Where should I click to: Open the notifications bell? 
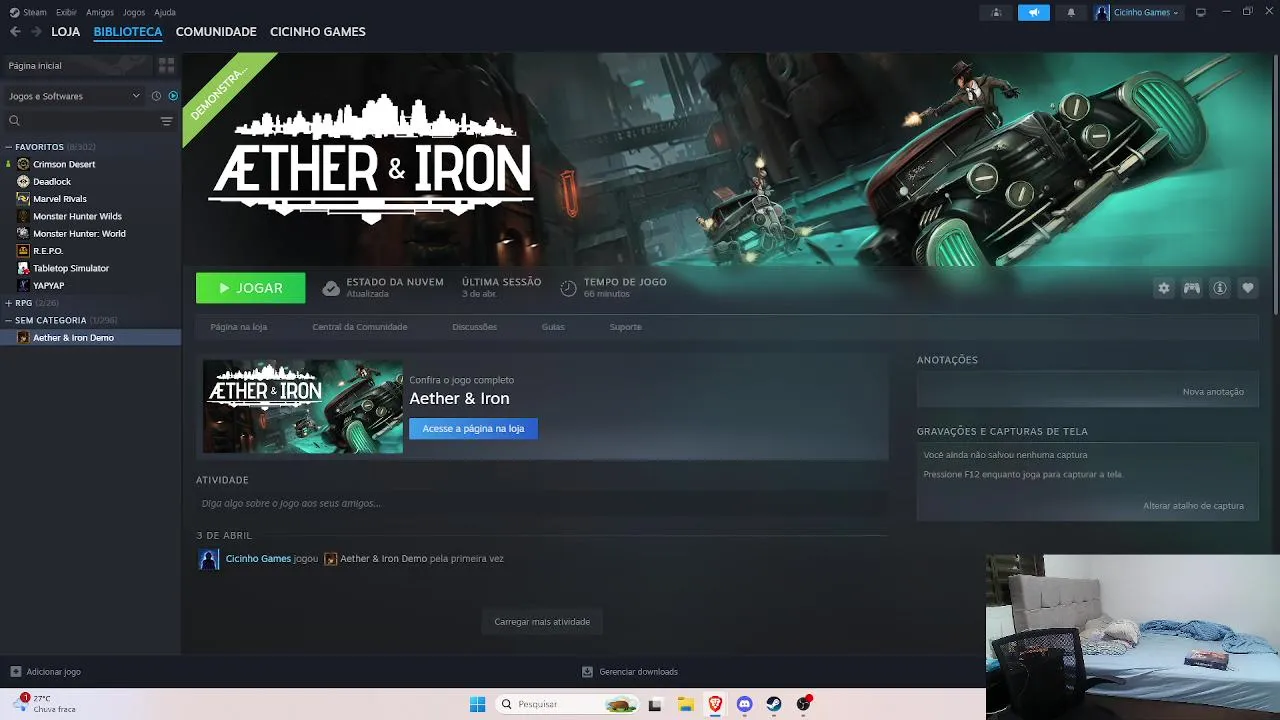(x=1071, y=13)
